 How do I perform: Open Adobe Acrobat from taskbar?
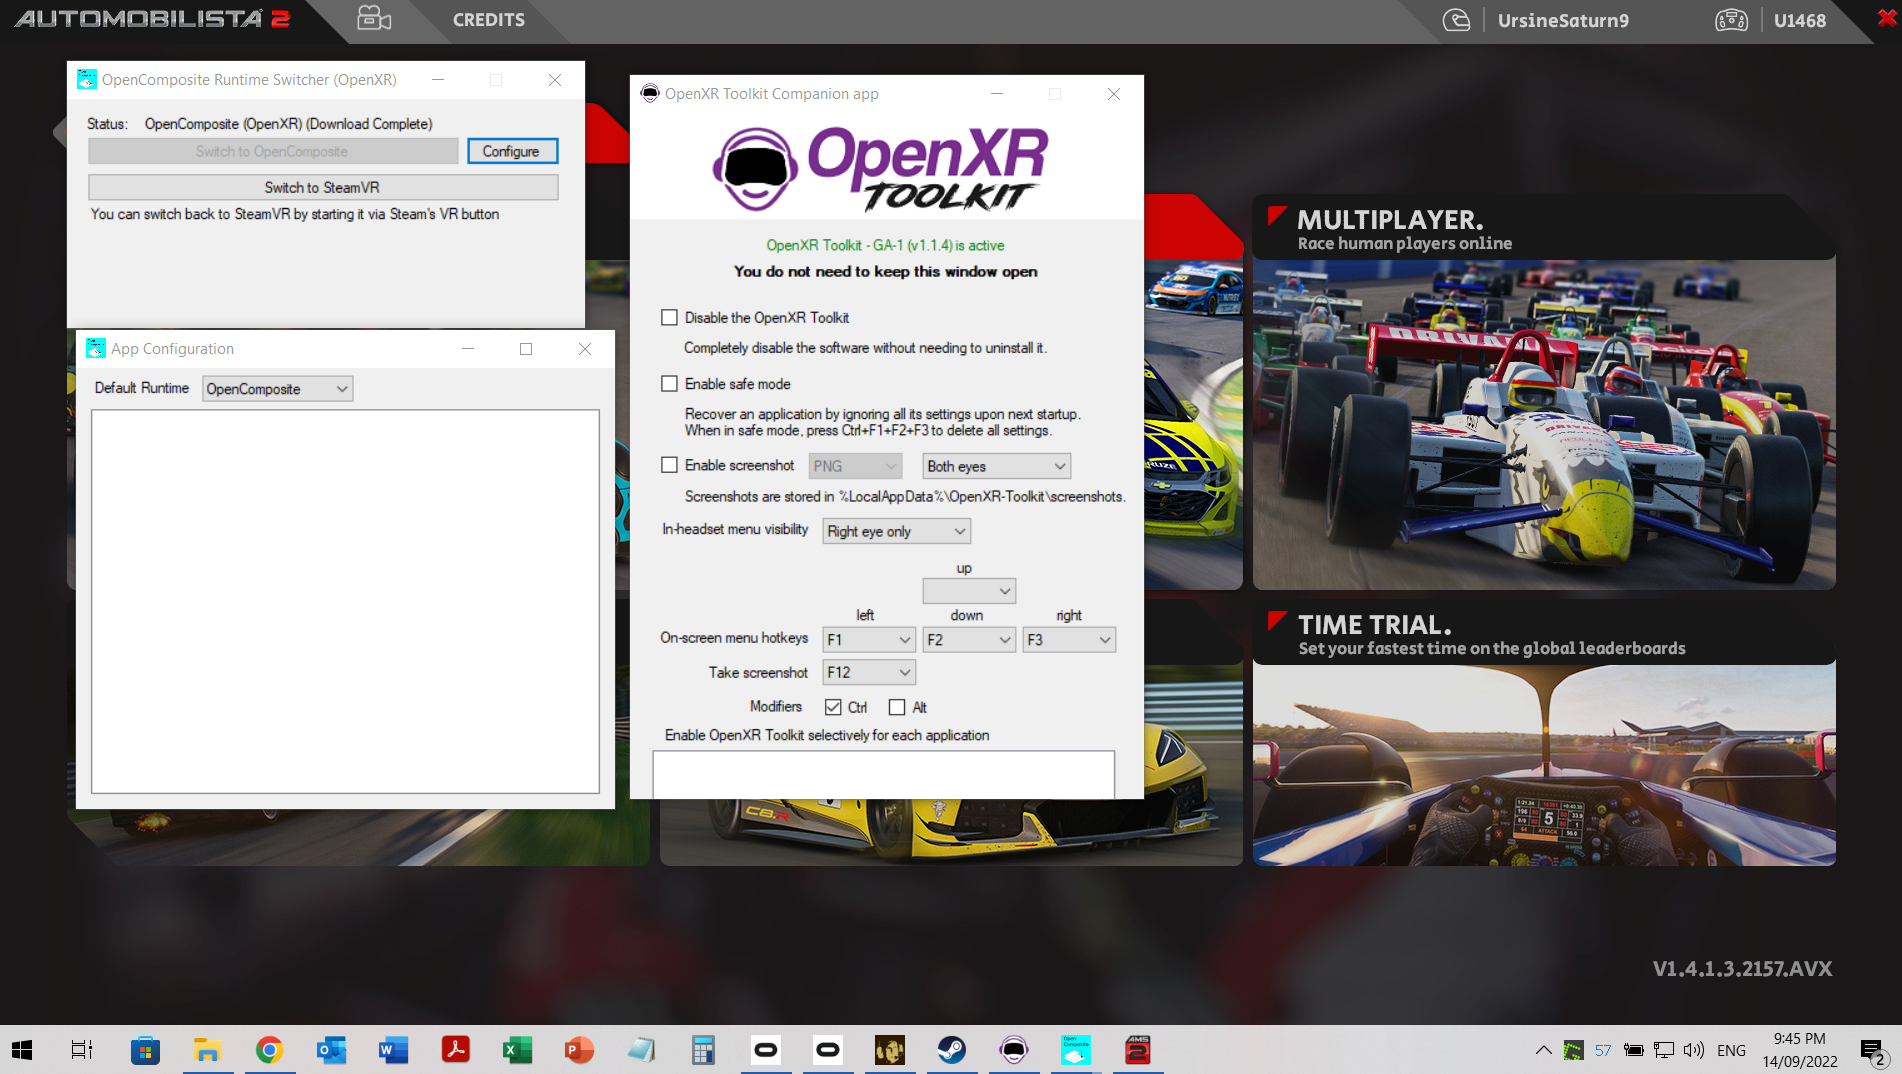(455, 1050)
